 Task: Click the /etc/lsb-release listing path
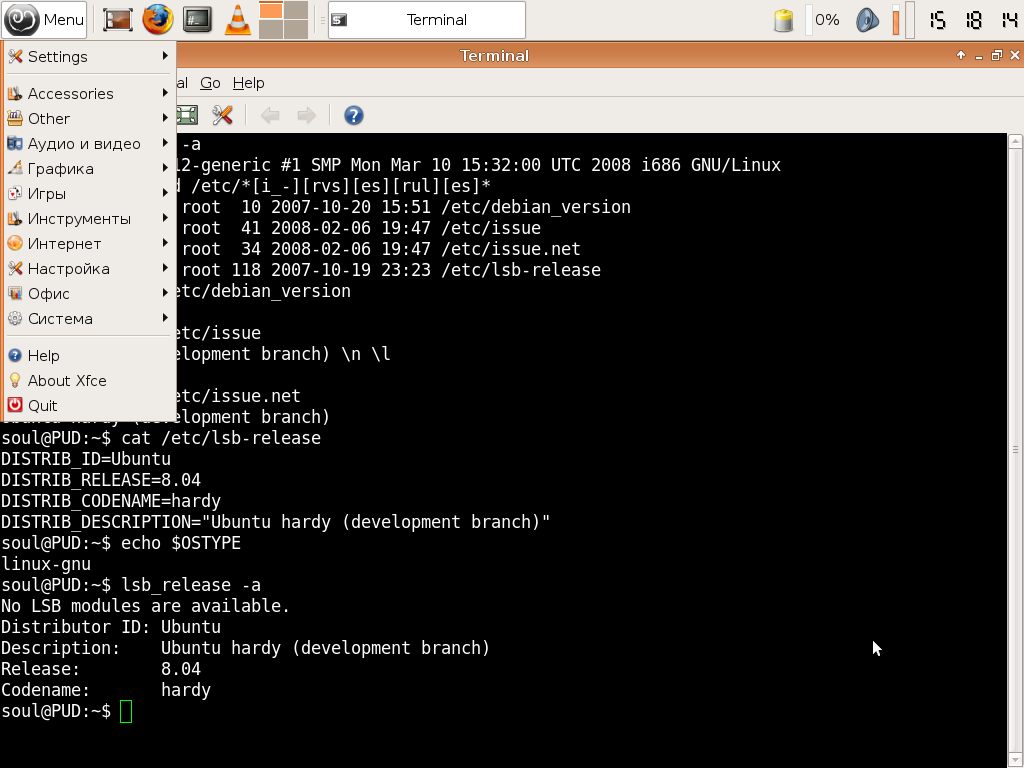click(521, 270)
